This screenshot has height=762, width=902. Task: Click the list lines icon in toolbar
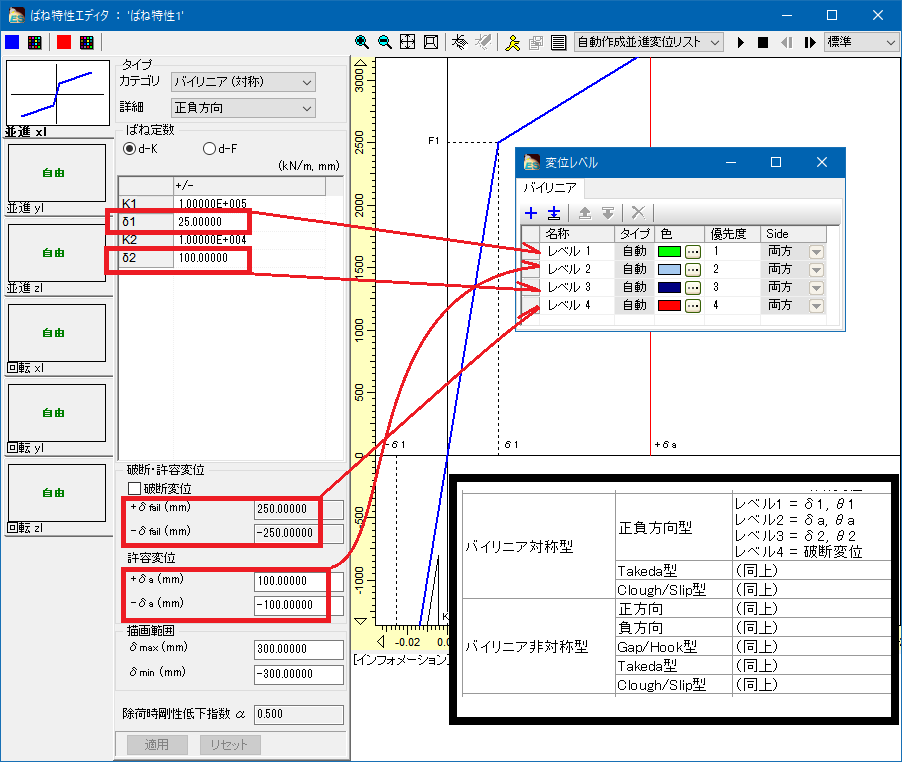pyautogui.click(x=558, y=43)
